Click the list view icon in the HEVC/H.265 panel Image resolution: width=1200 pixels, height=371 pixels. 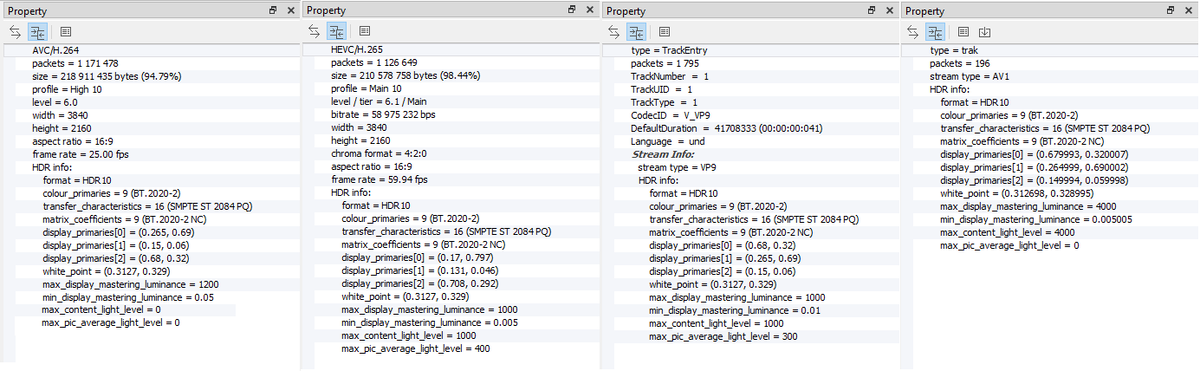365,31
